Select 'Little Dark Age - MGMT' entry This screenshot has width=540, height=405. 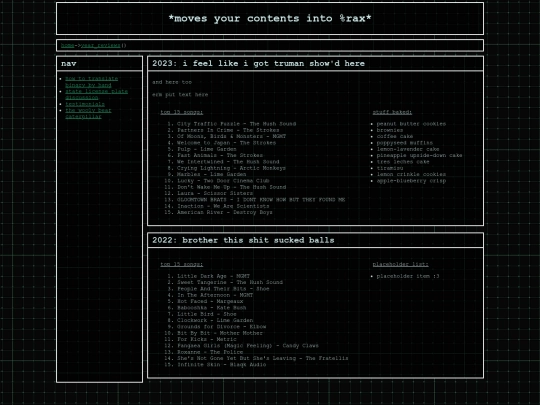[213, 276]
